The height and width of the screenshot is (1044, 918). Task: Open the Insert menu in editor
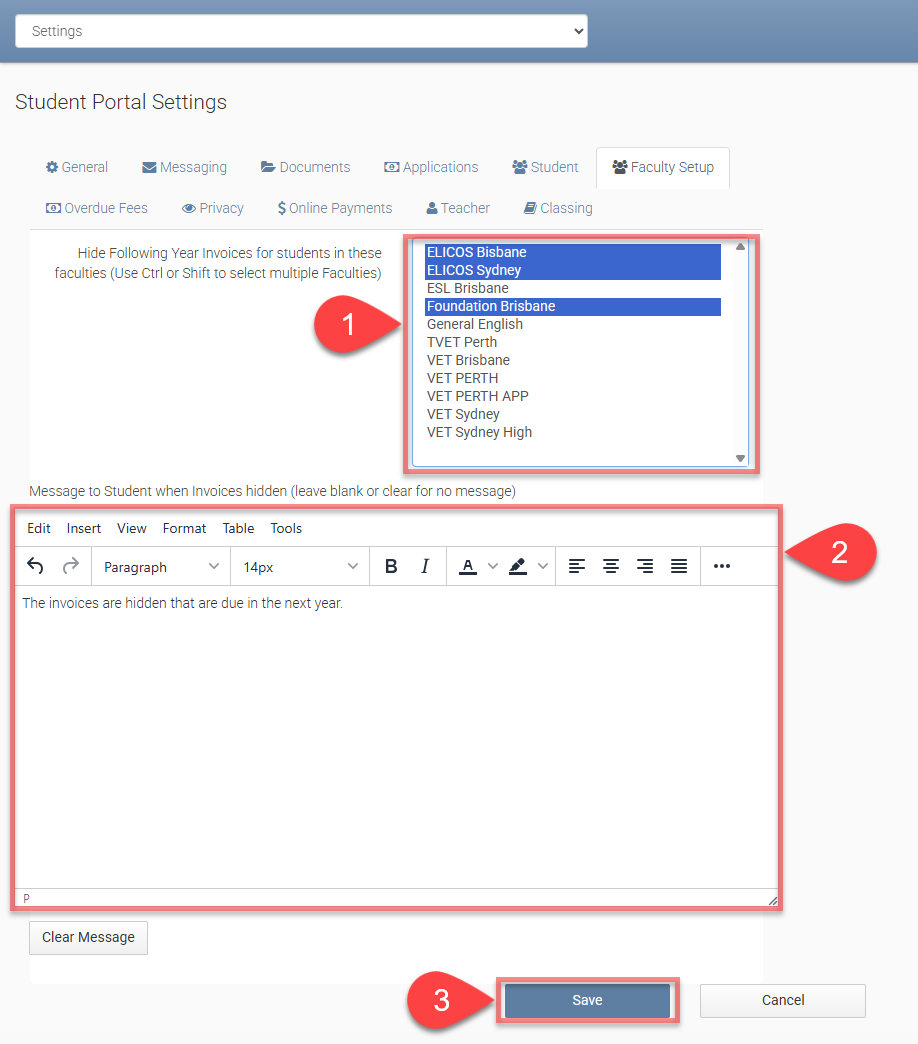[84, 528]
